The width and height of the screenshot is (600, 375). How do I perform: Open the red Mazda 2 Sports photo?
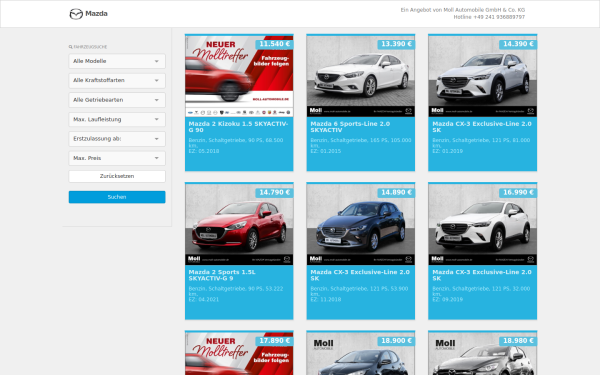coord(239,224)
